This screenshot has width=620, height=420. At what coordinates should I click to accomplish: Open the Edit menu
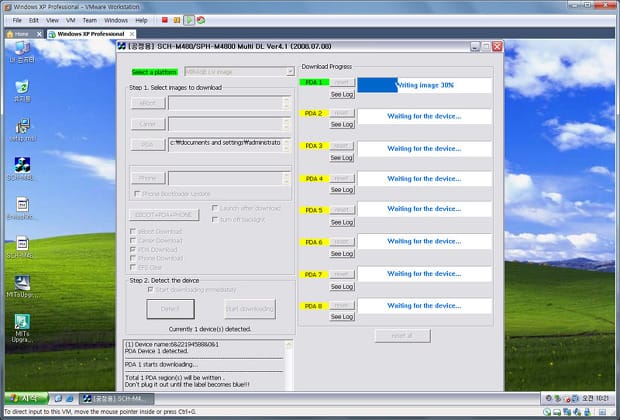[x=34, y=20]
